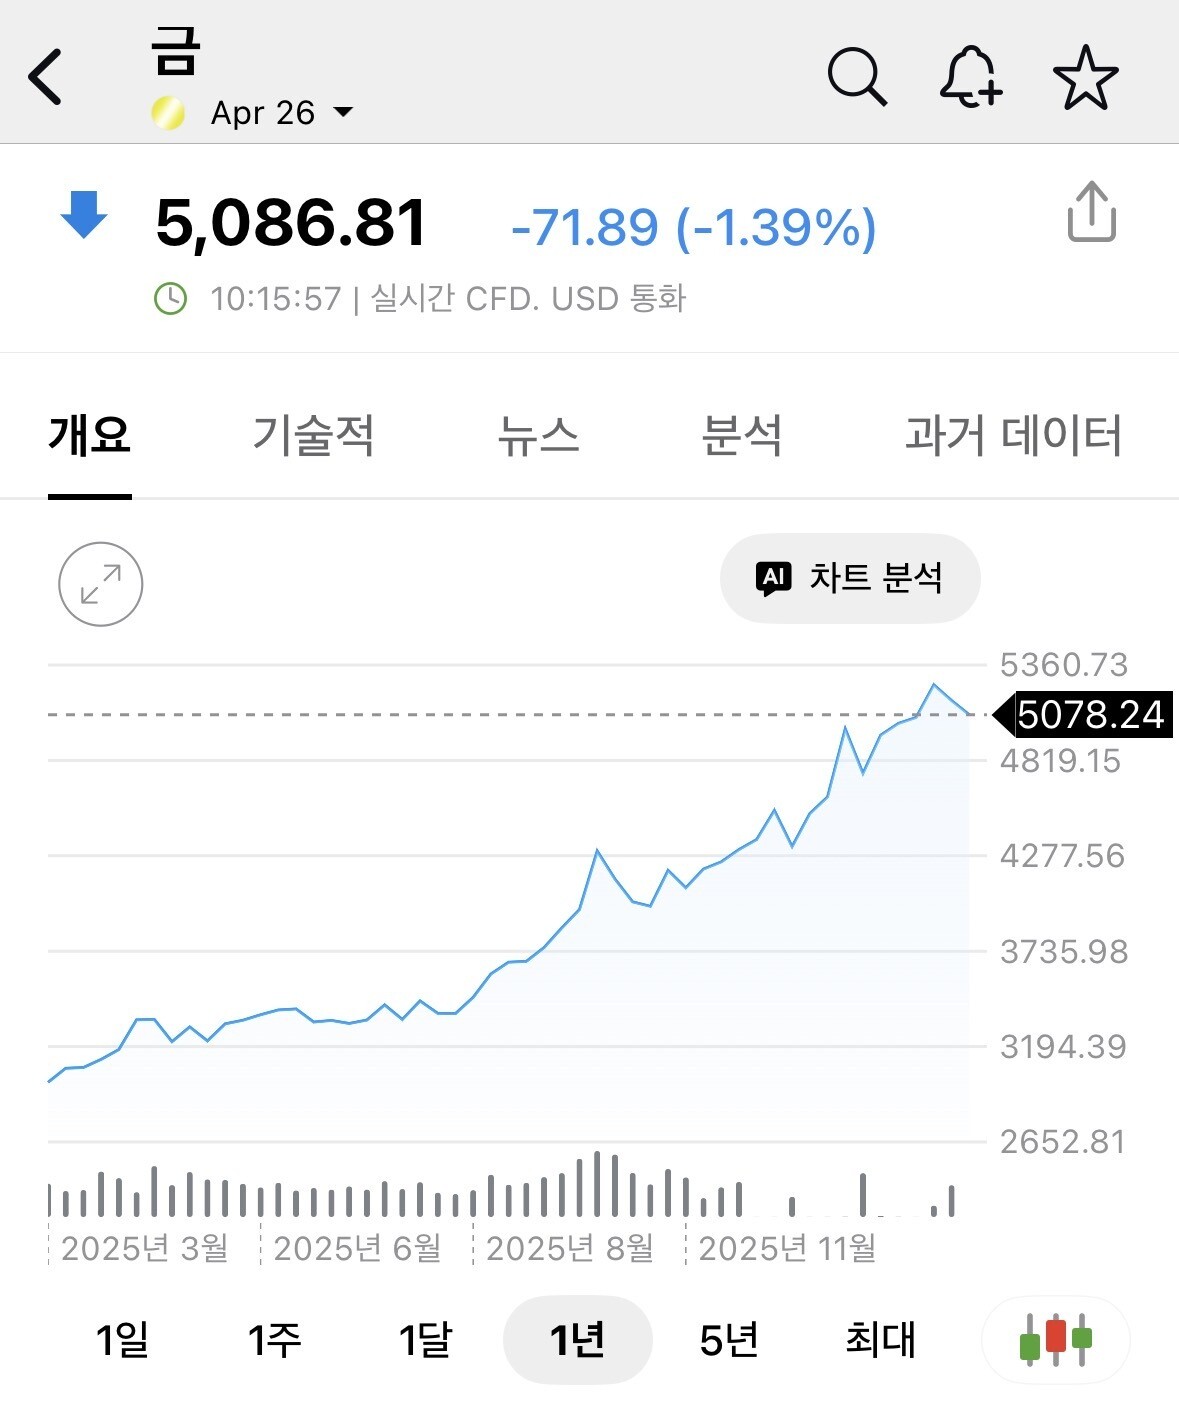Add gold to favorites with star icon

[1085, 77]
